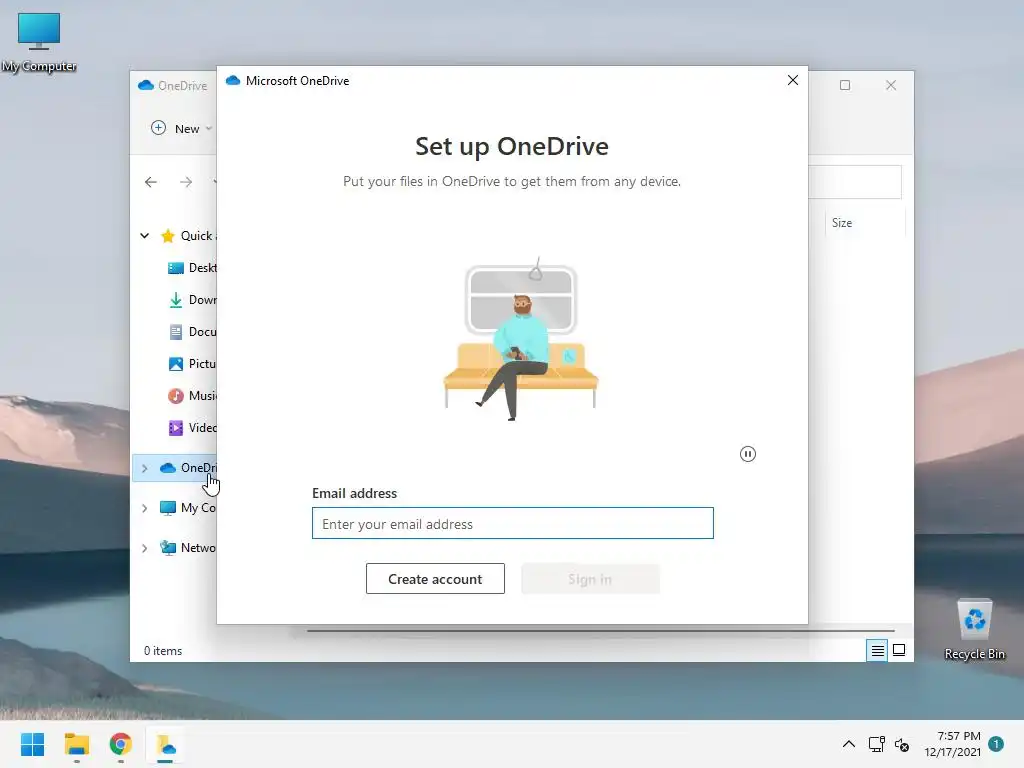Maximize the OneDrive File Explorer window
This screenshot has width=1024, height=768.
pos(845,85)
